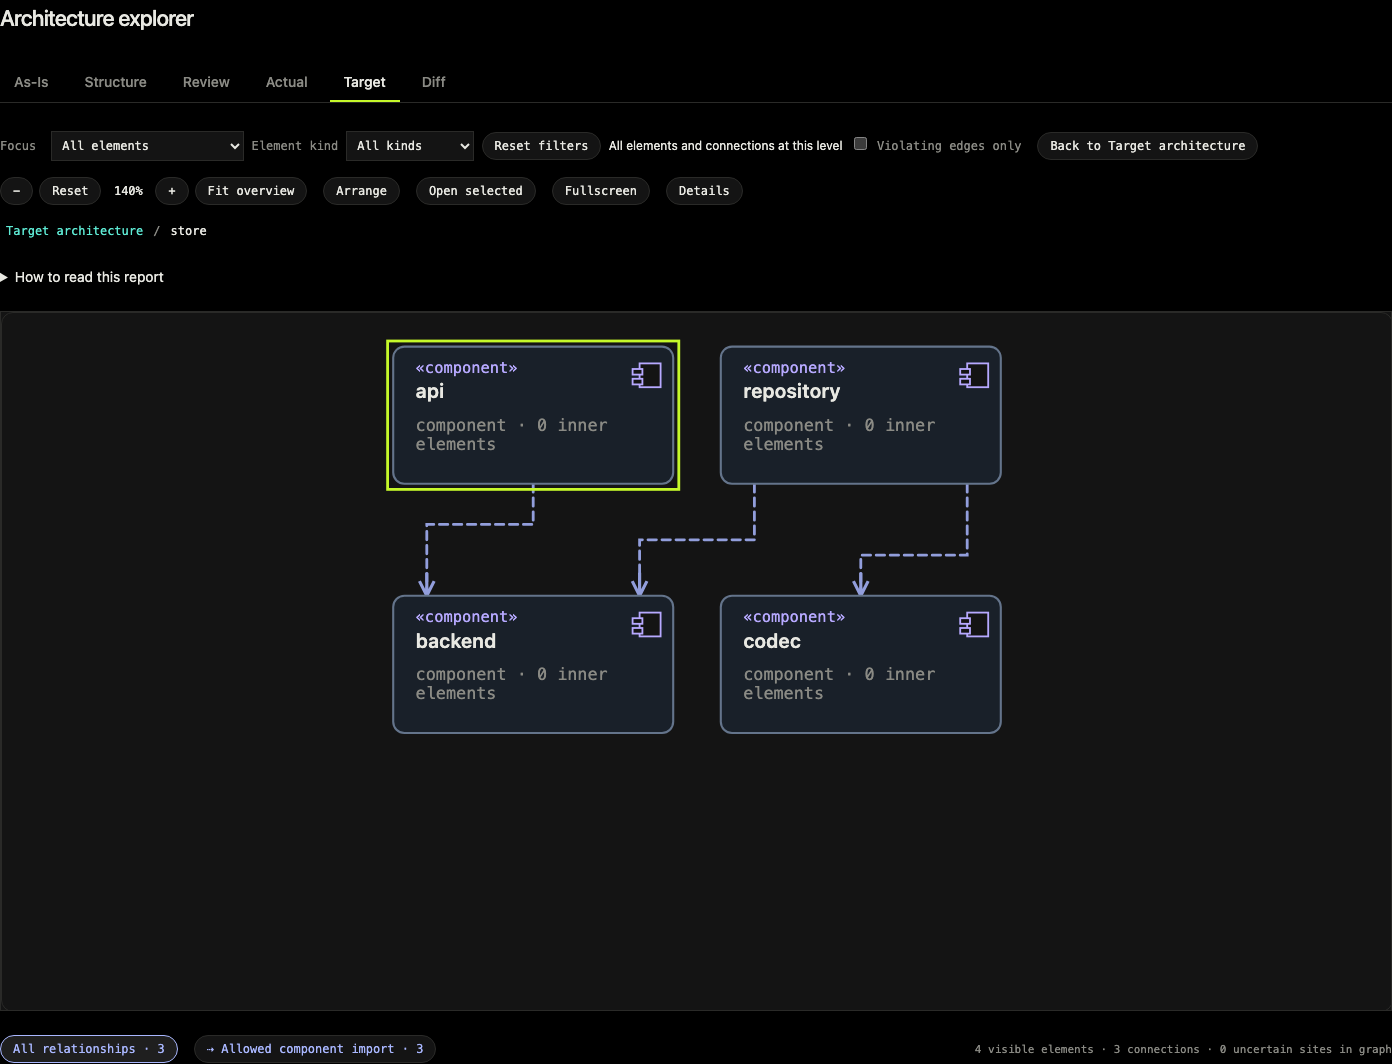The height and width of the screenshot is (1064, 1392).
Task: Click the component icon on repository node
Action: tap(974, 376)
